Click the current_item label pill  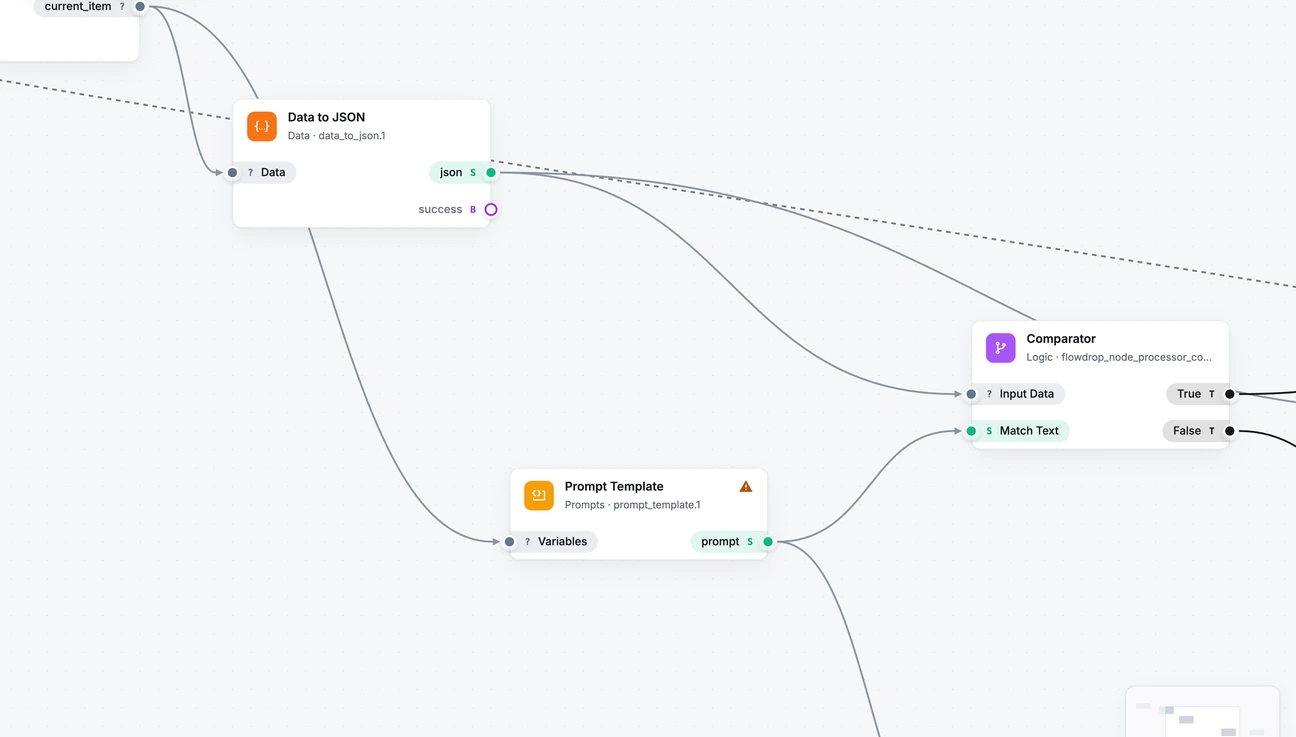click(x=85, y=7)
